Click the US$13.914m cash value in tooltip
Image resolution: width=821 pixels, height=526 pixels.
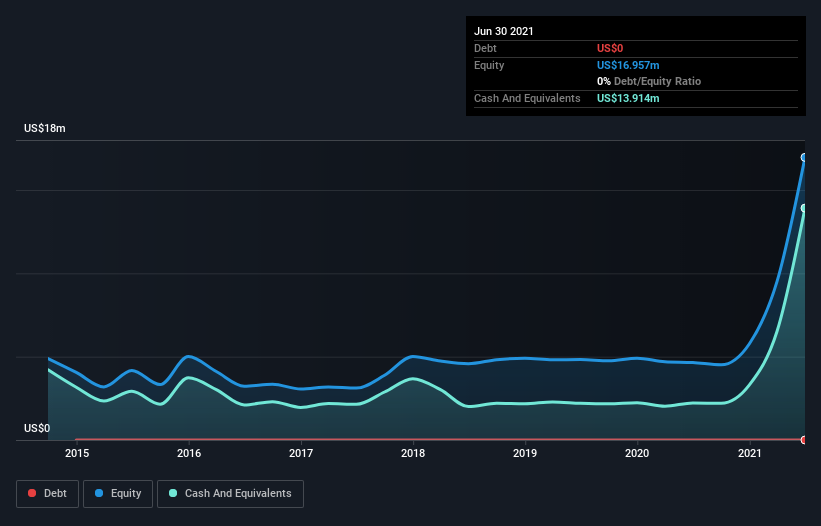[x=628, y=98]
